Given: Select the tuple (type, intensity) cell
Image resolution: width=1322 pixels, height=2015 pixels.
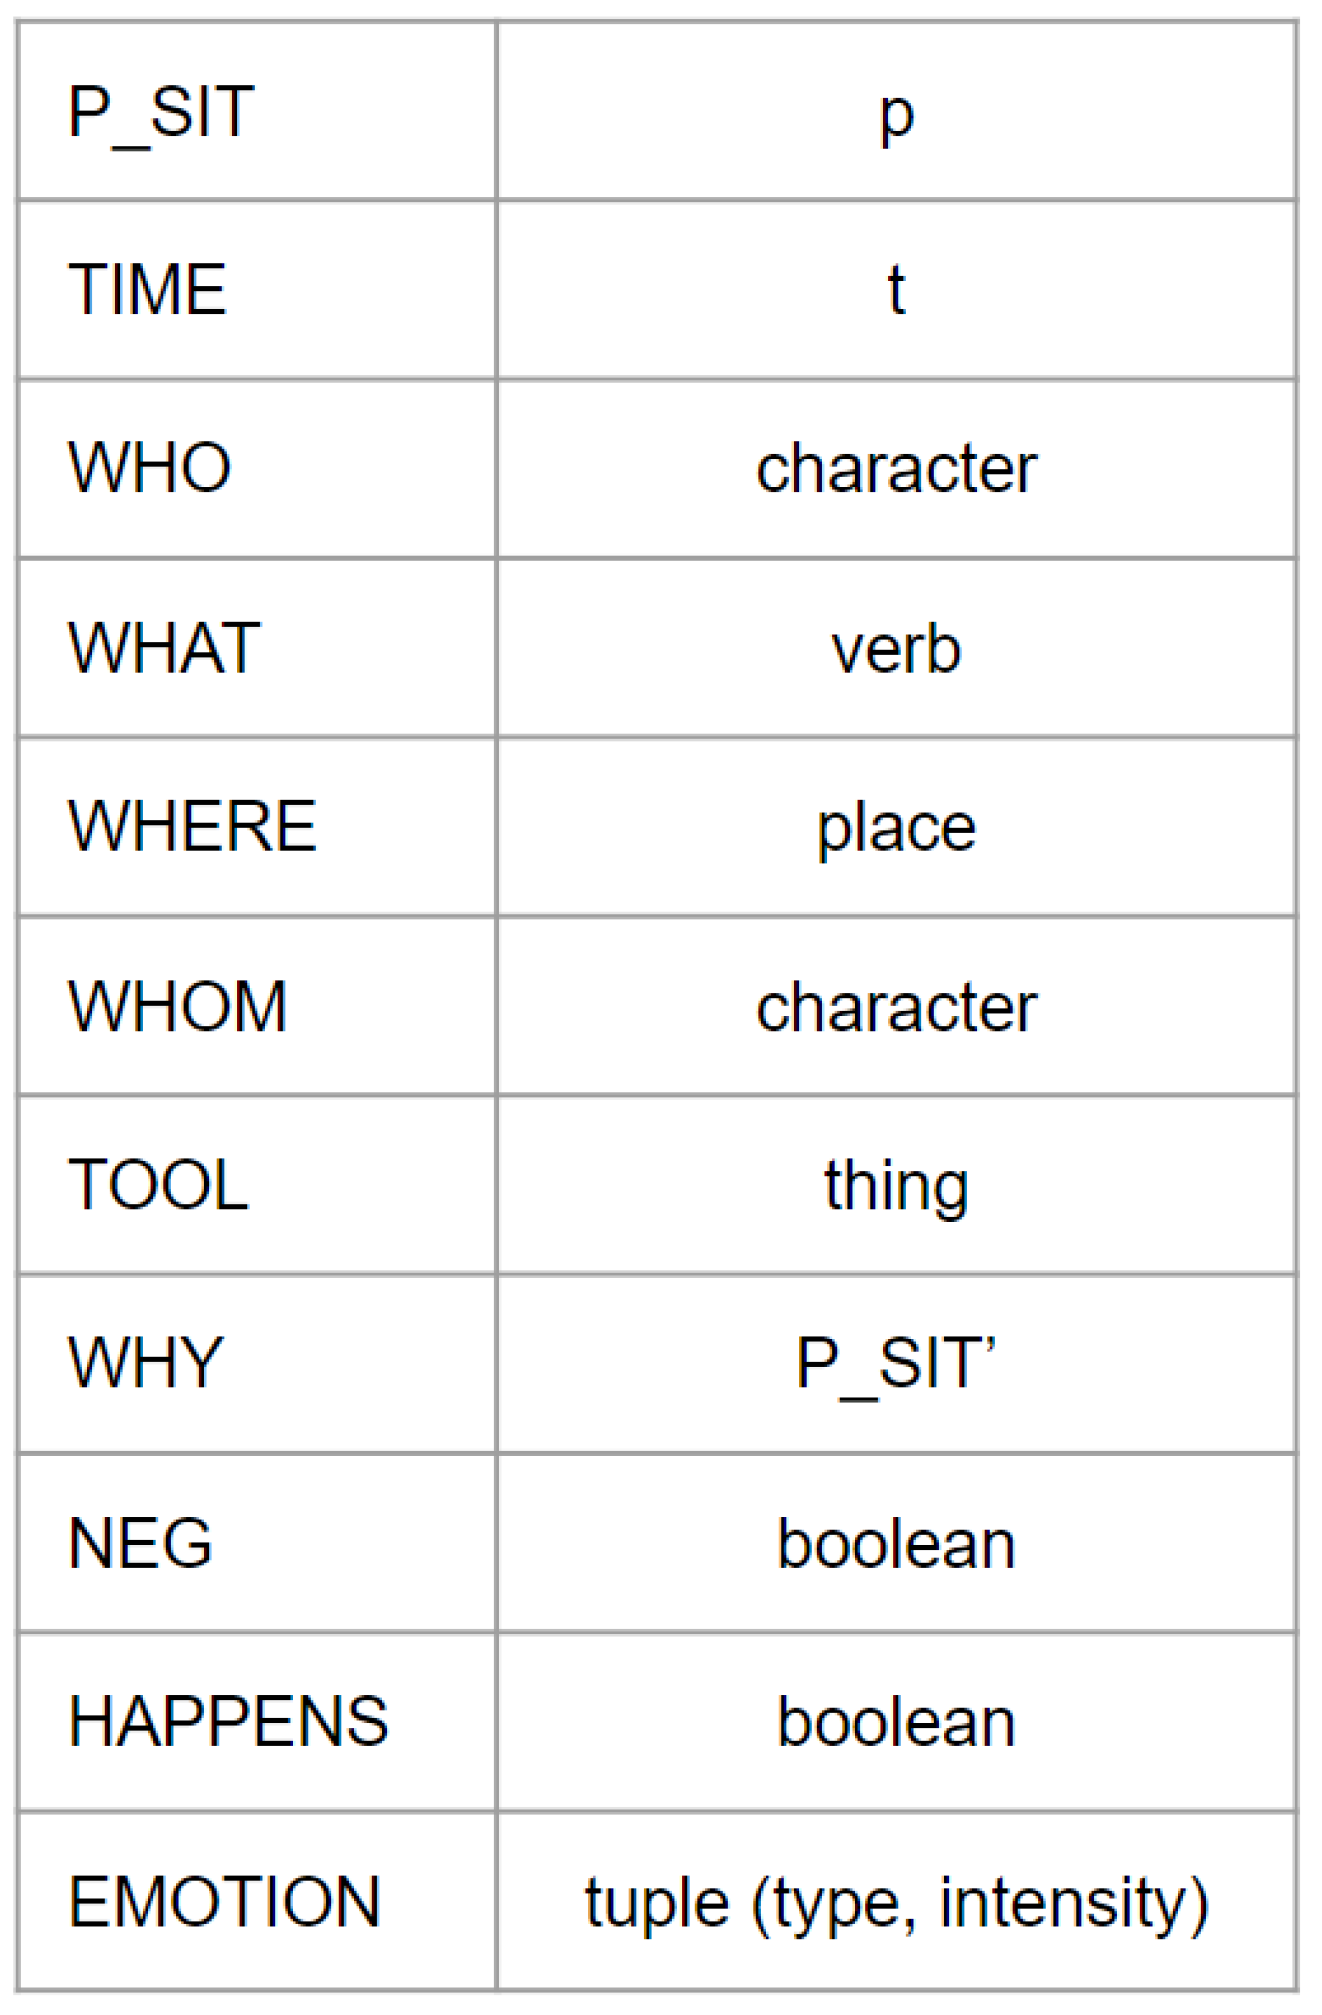Looking at the screenshot, I should [x=896, y=1901].
